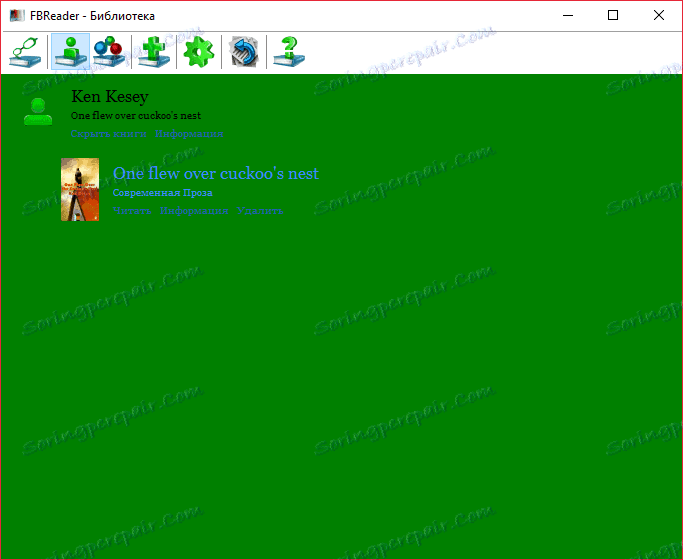Click the rotate/return blue arrow icon
Viewport: 683px width, 560px height.
tap(244, 52)
